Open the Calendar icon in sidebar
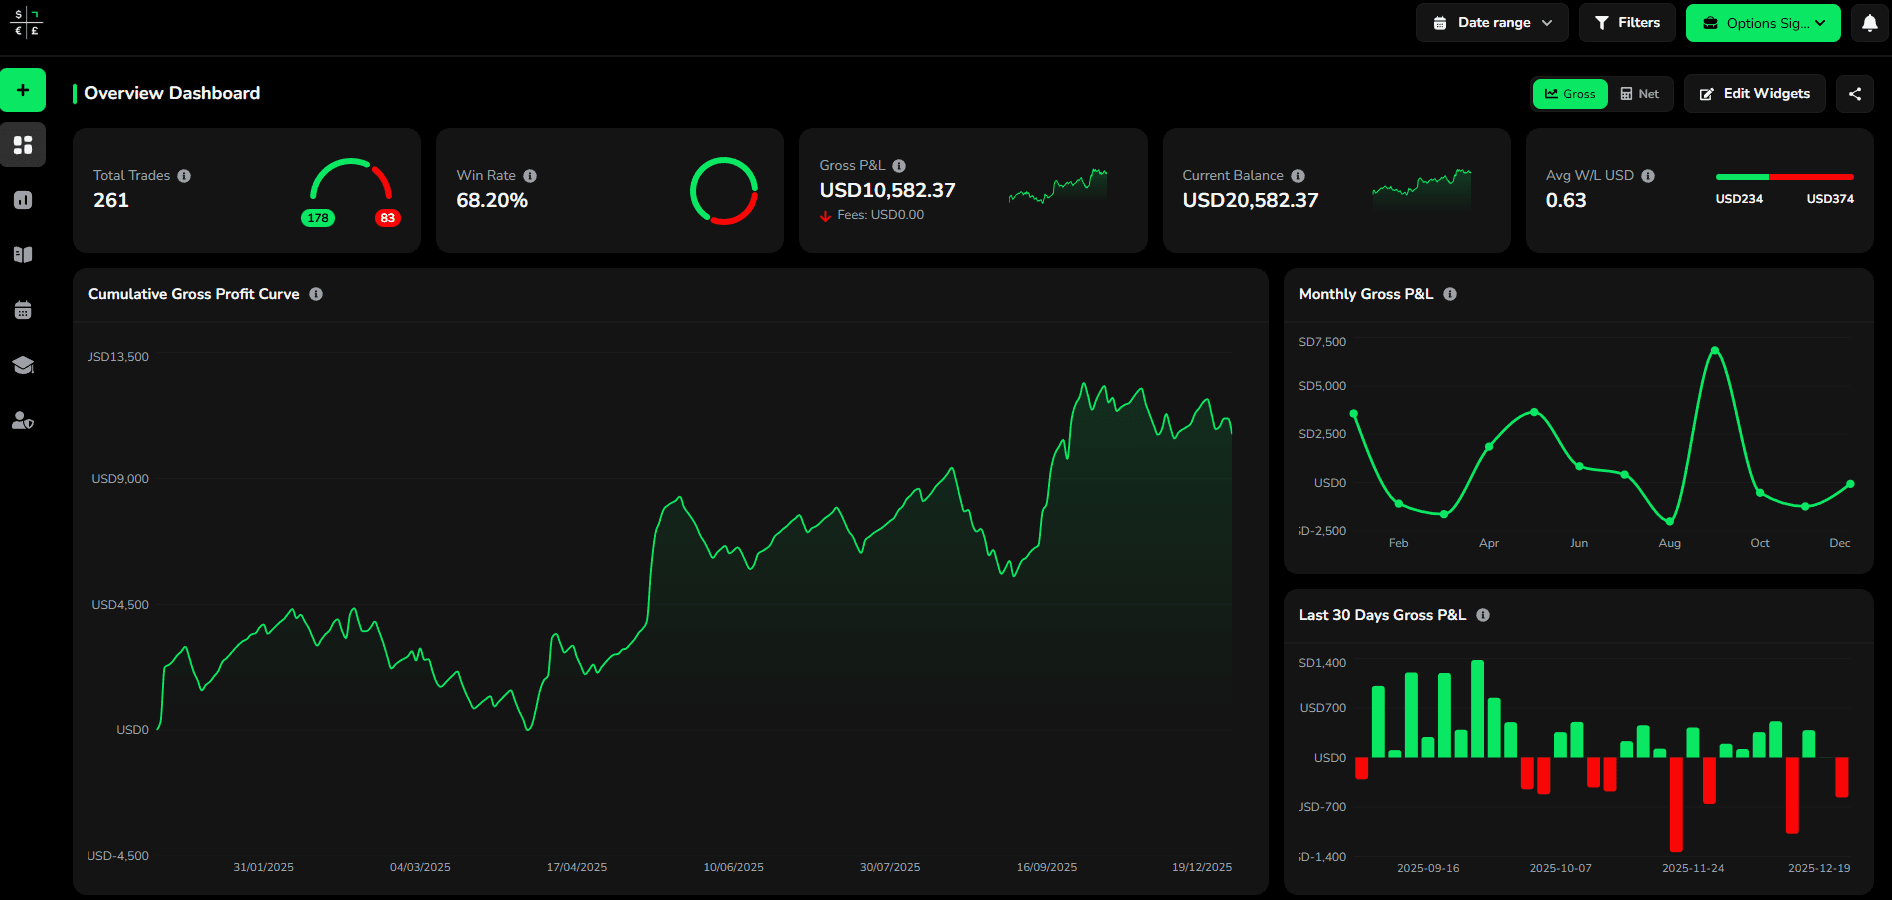This screenshot has width=1892, height=900. point(22,310)
